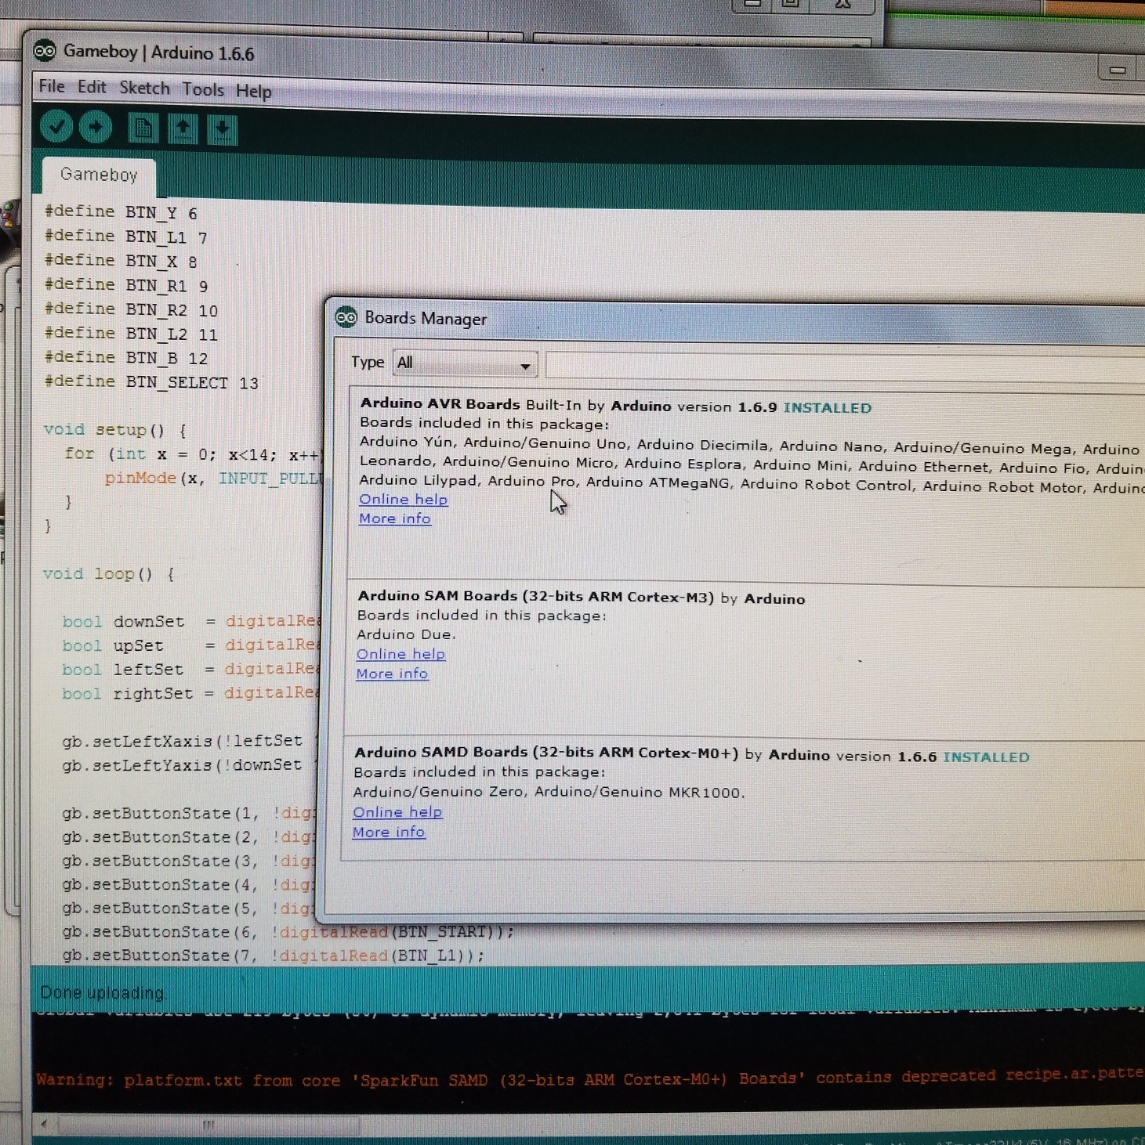
Task: Click the console scrollbar left arrow
Action: [44, 1123]
